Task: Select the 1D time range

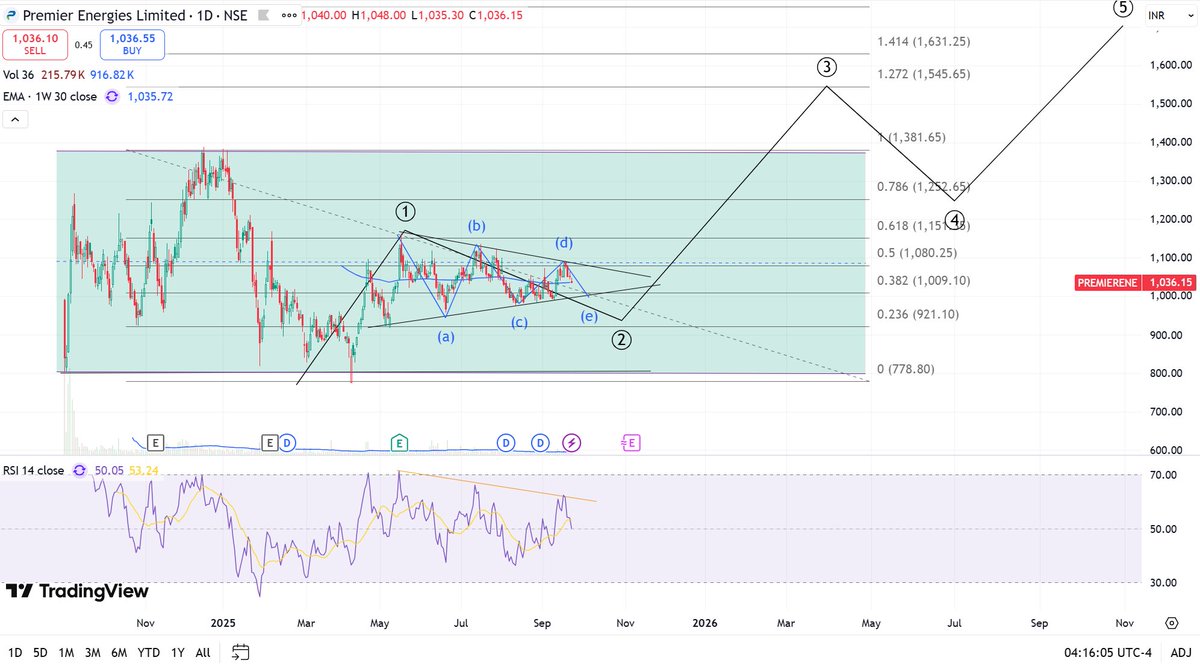Action: pyautogui.click(x=14, y=652)
